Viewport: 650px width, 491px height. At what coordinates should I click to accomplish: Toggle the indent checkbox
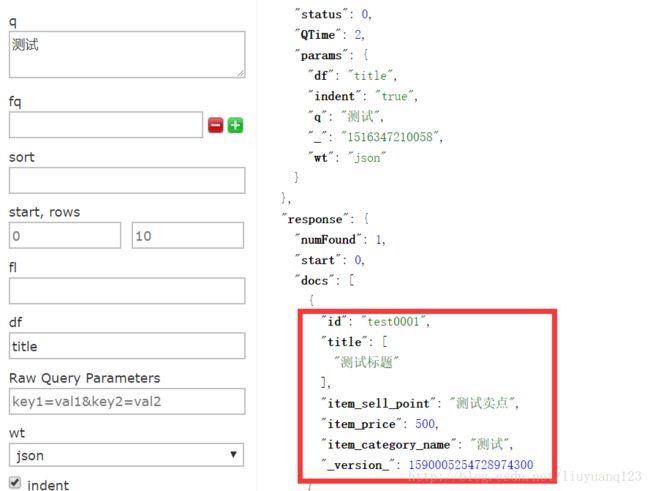(15, 483)
